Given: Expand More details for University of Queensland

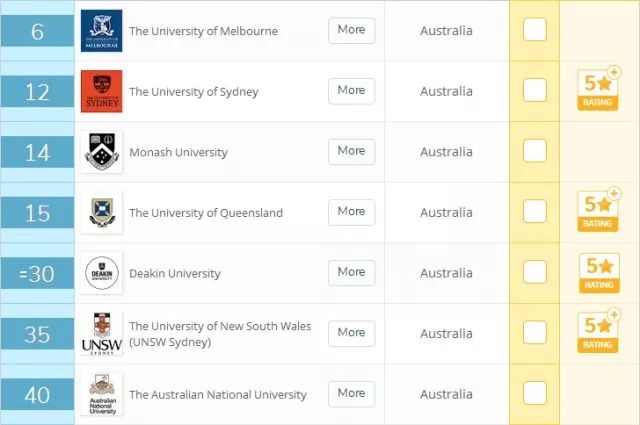Looking at the screenshot, I should [x=351, y=212].
